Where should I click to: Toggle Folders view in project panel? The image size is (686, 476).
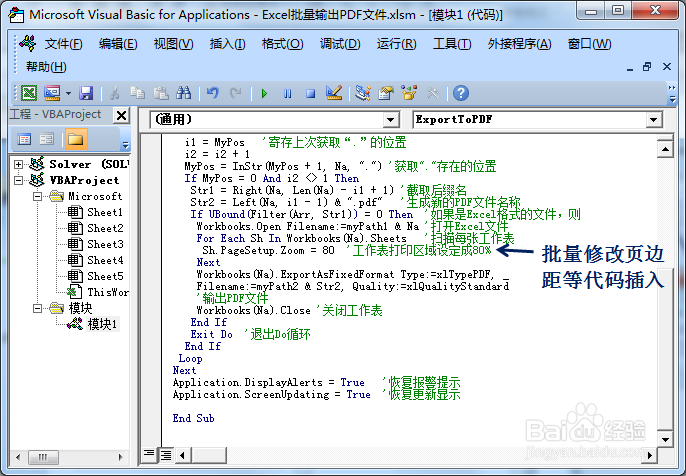click(76, 139)
